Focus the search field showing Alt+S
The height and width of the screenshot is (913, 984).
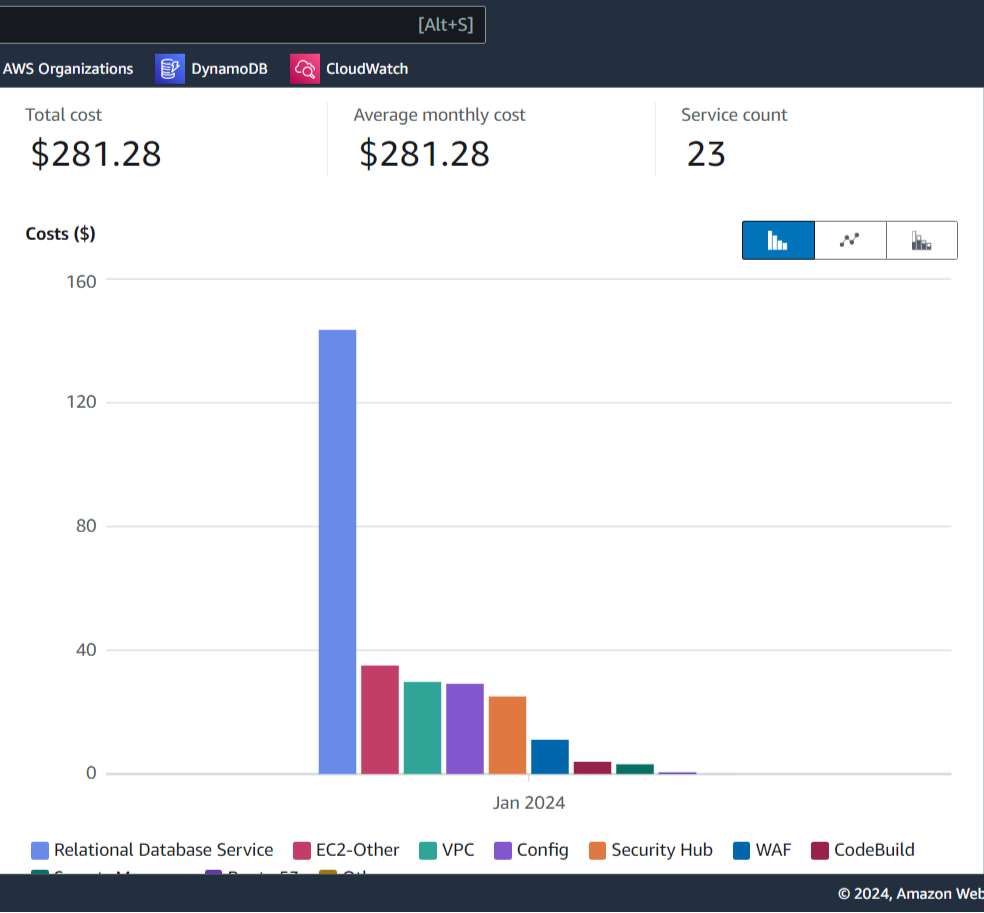pos(240,24)
